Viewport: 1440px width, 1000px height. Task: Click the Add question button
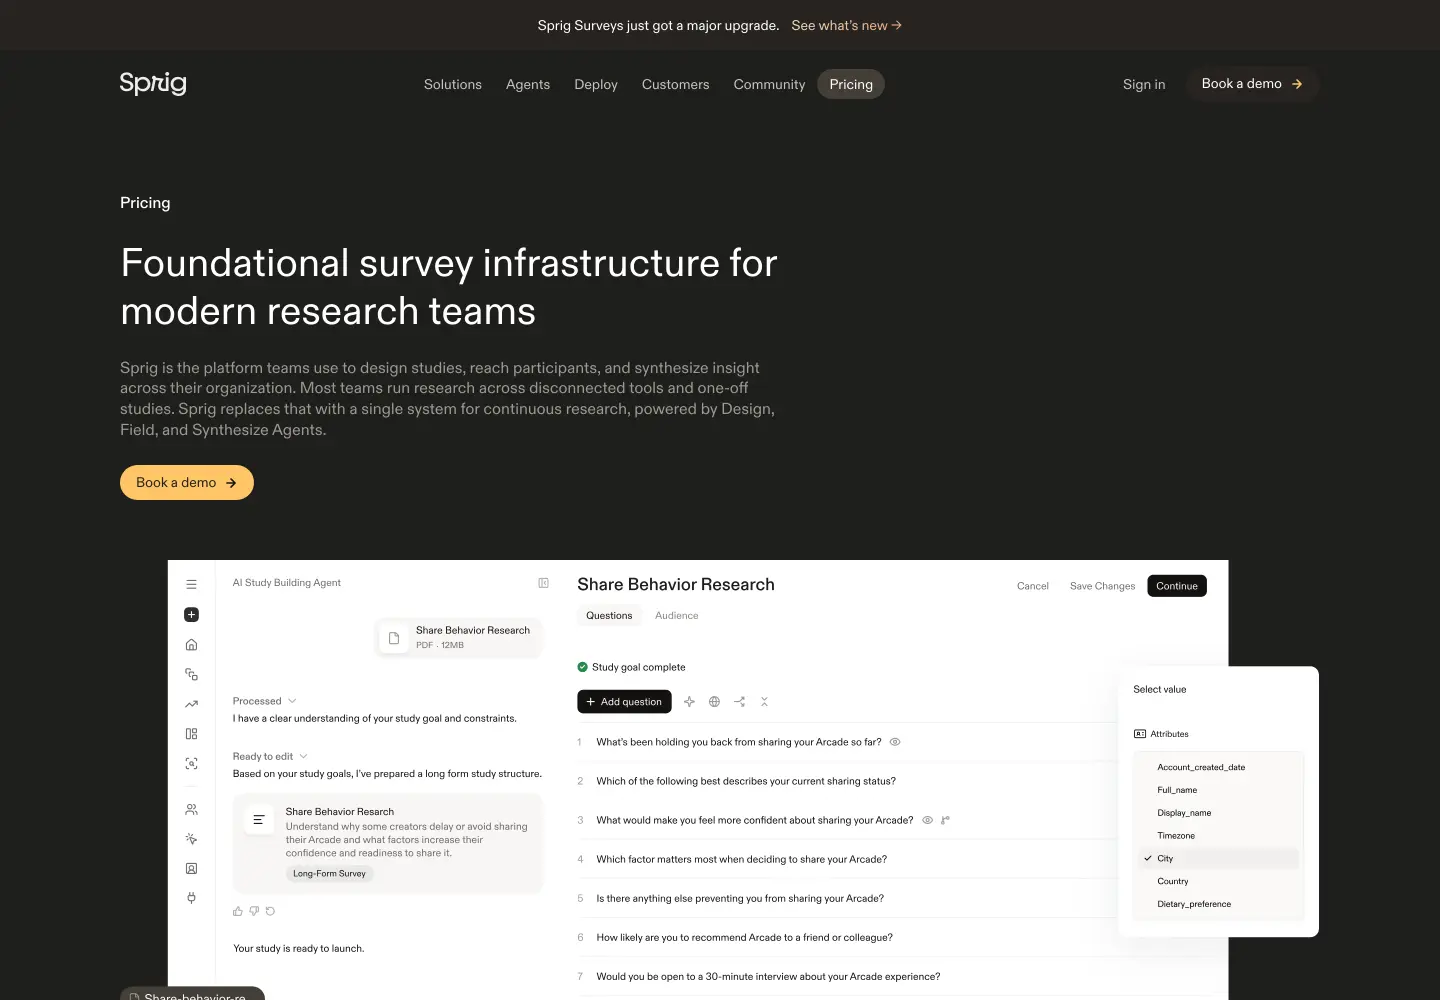624,702
